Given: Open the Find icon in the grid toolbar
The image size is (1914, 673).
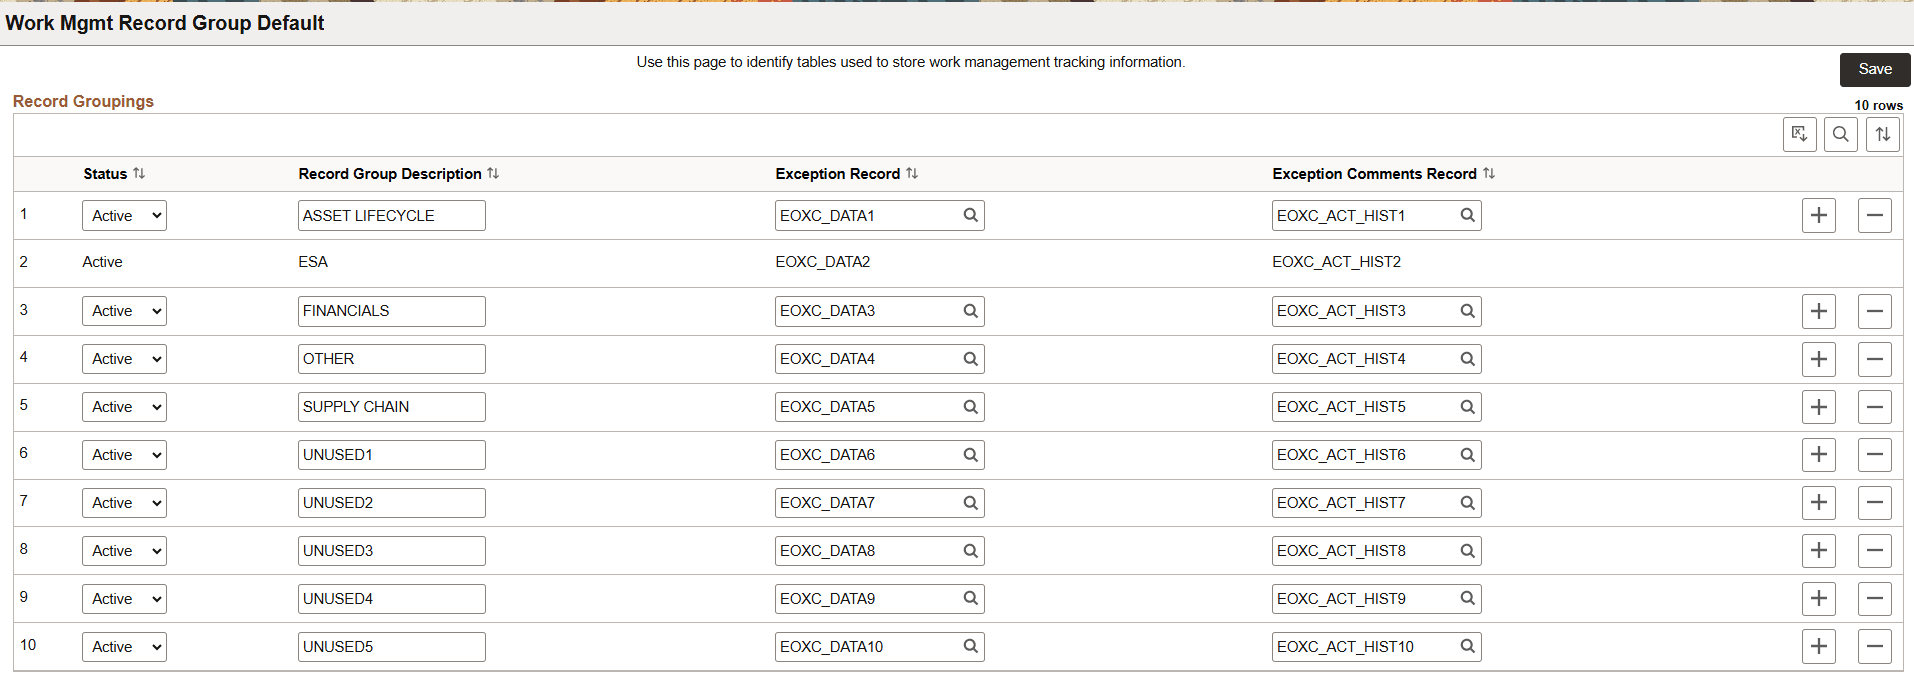Looking at the screenshot, I should [1841, 133].
